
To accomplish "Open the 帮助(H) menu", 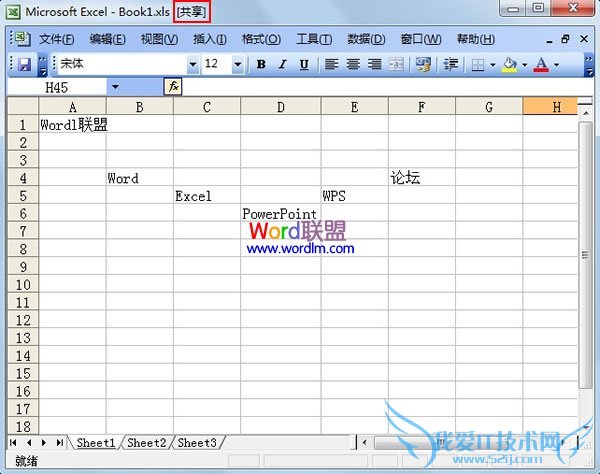I will (476, 39).
